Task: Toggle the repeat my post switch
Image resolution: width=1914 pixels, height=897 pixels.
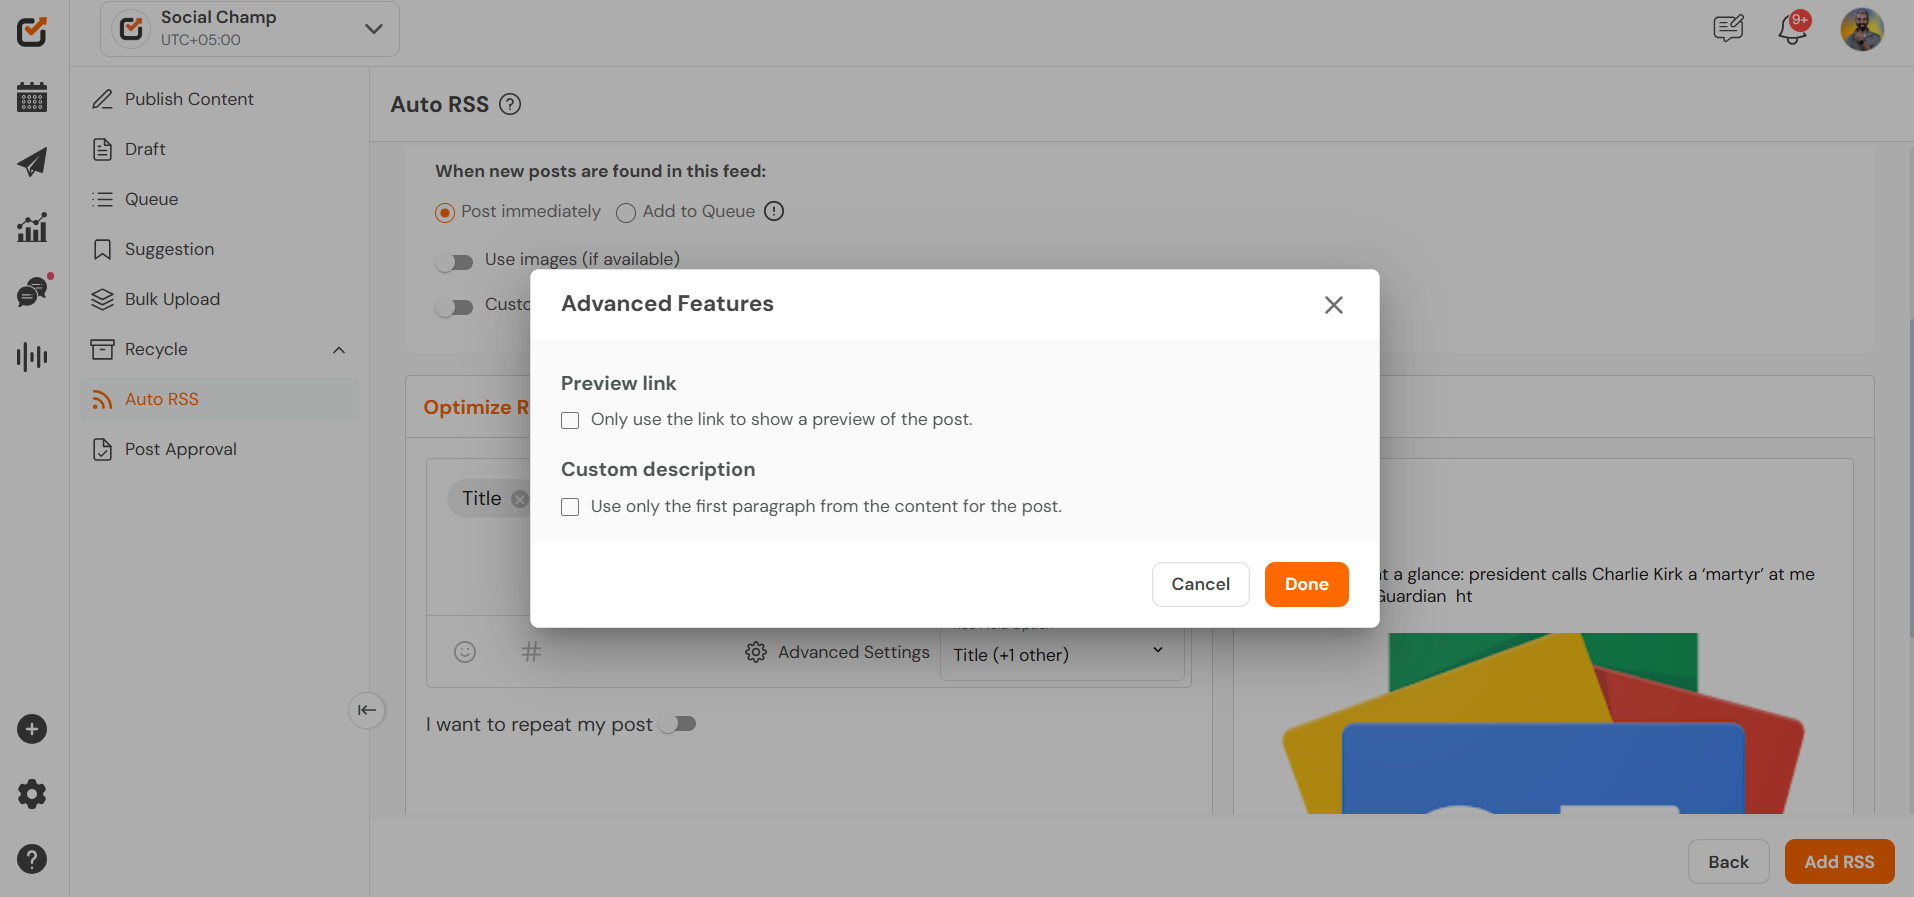Action: tap(679, 724)
